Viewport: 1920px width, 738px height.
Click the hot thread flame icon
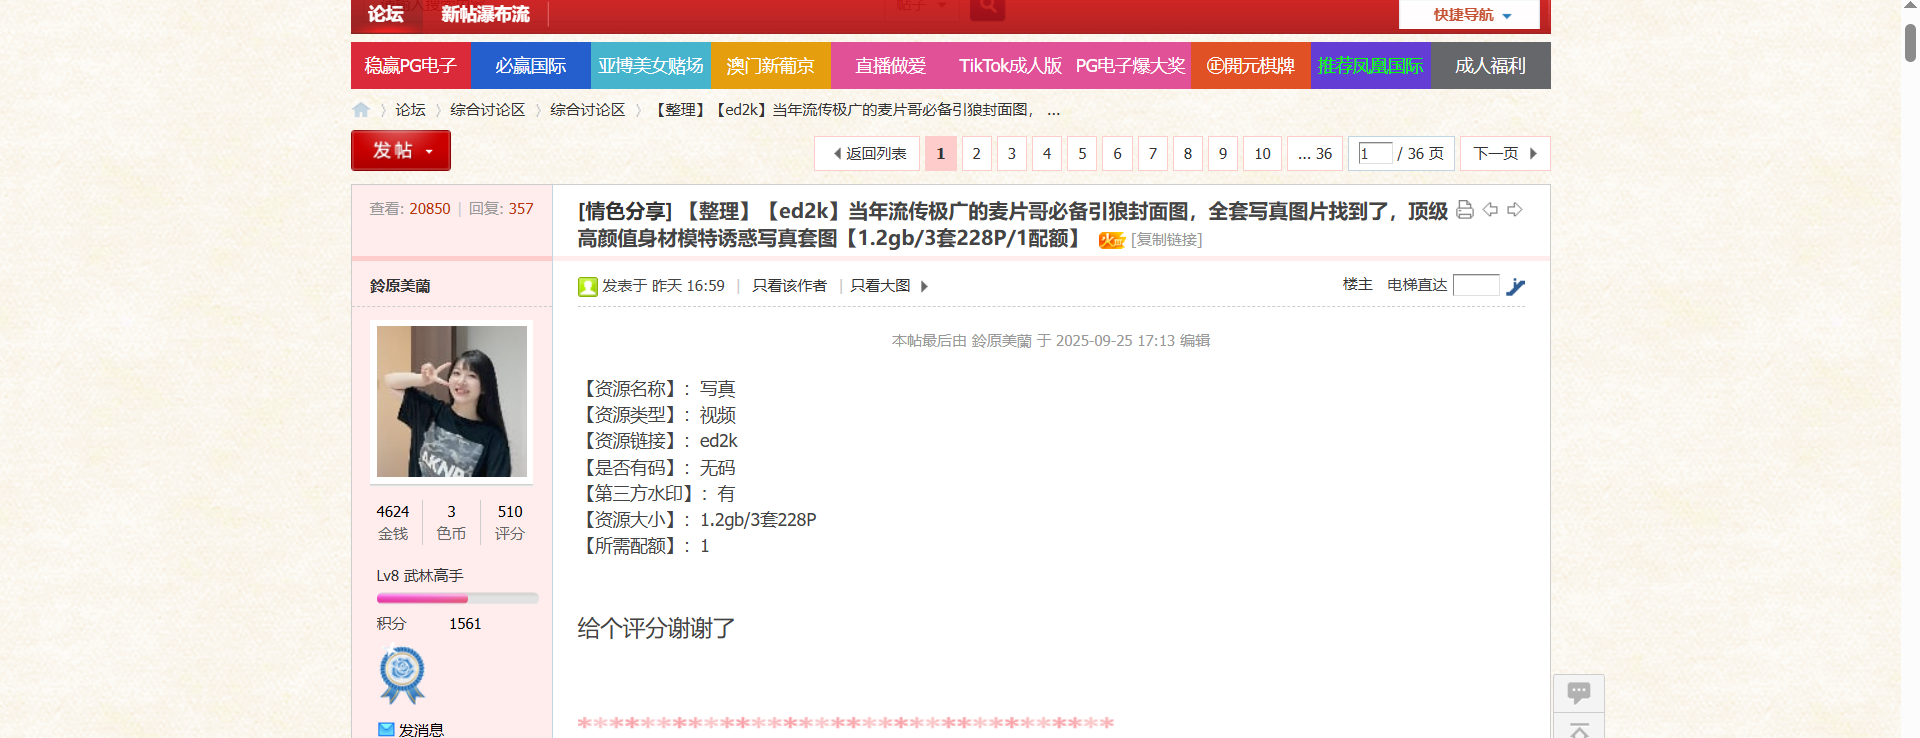[x=1111, y=240]
